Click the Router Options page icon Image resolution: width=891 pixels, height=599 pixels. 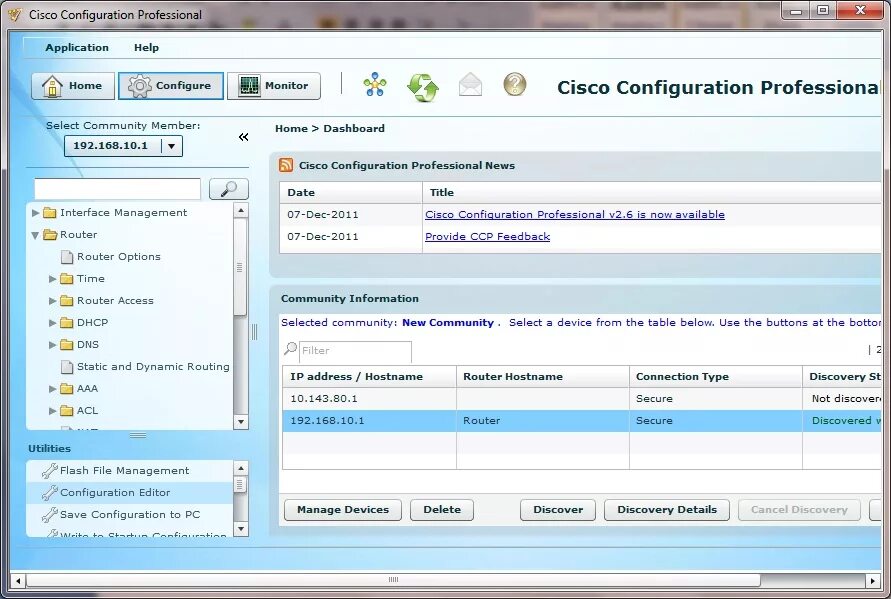(67, 257)
